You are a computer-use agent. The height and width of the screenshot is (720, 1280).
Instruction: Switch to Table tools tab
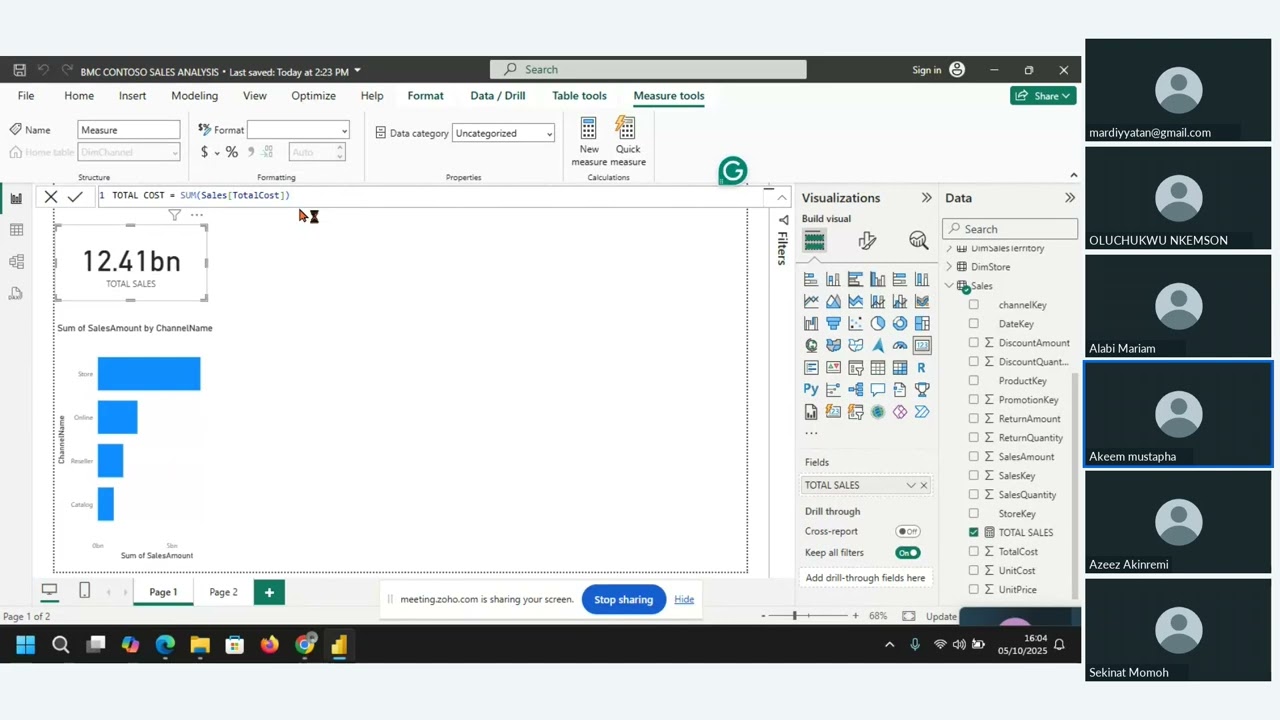pos(579,96)
